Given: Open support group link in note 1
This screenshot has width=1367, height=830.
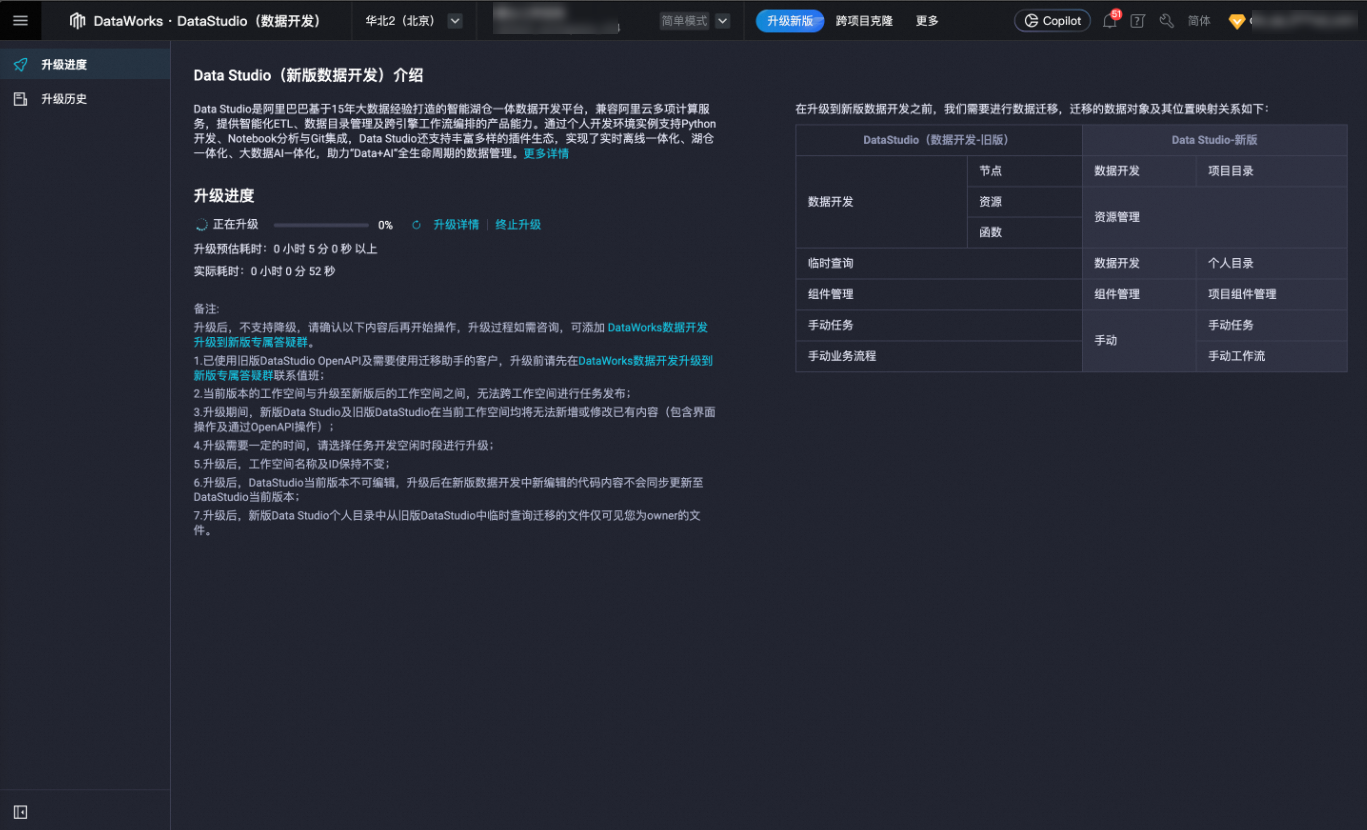Looking at the screenshot, I should click(646, 361).
